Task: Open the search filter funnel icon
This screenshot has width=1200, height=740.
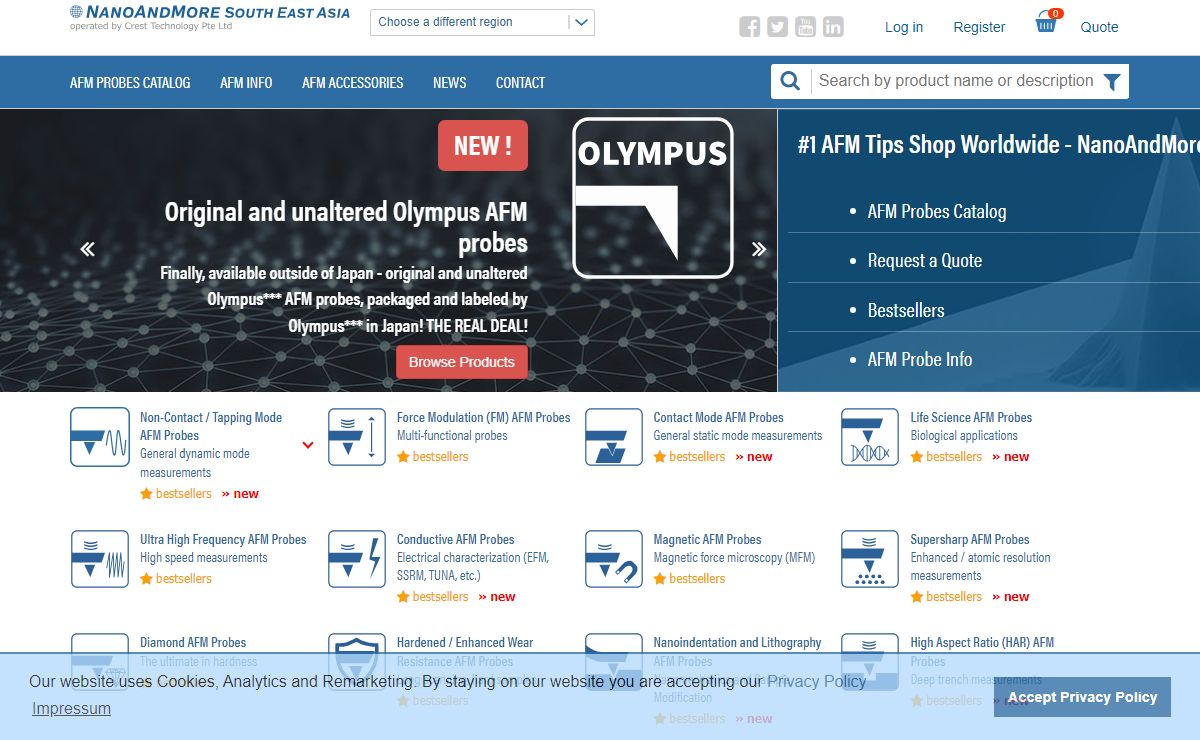Action: (x=1112, y=82)
